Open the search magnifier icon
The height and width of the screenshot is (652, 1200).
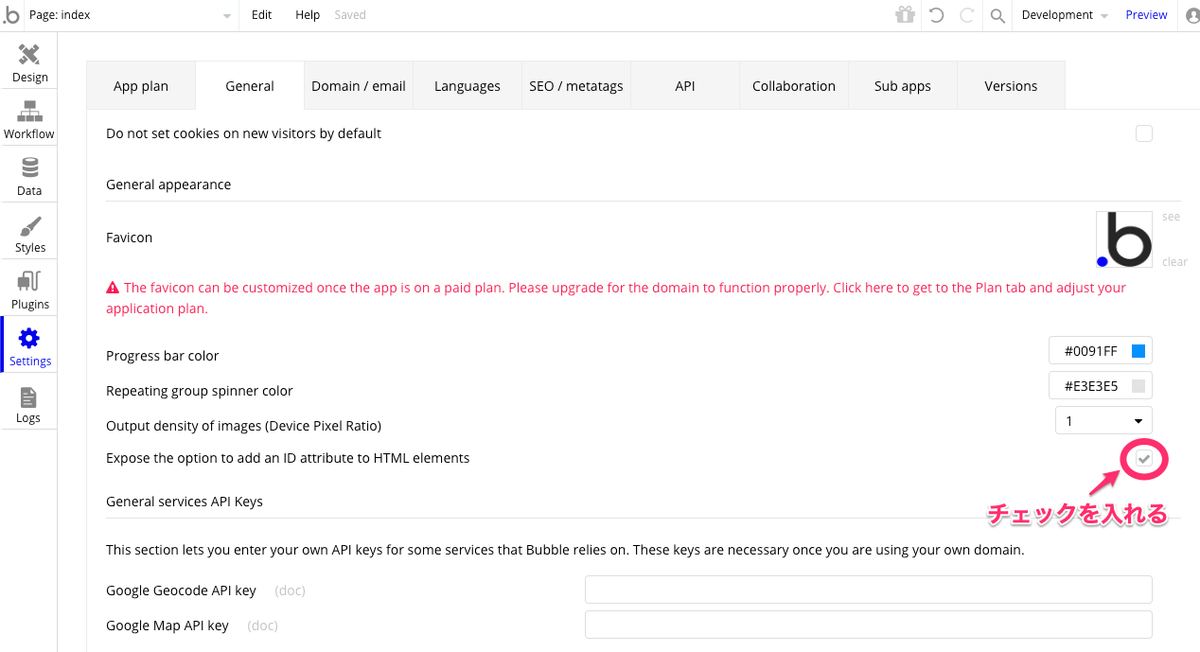tap(997, 15)
